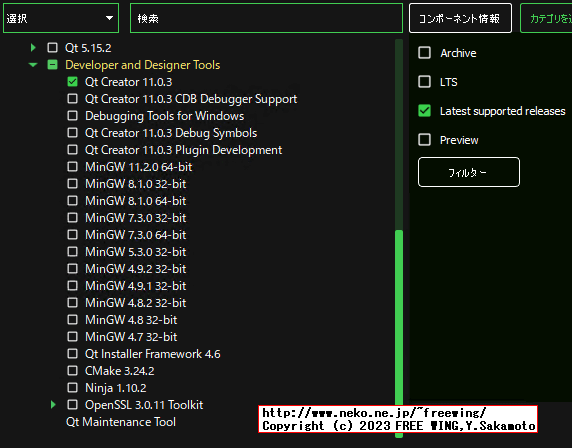
Task: Check MinGW 7.3.0 32-bit checkbox
Action: pyautogui.click(x=73, y=218)
